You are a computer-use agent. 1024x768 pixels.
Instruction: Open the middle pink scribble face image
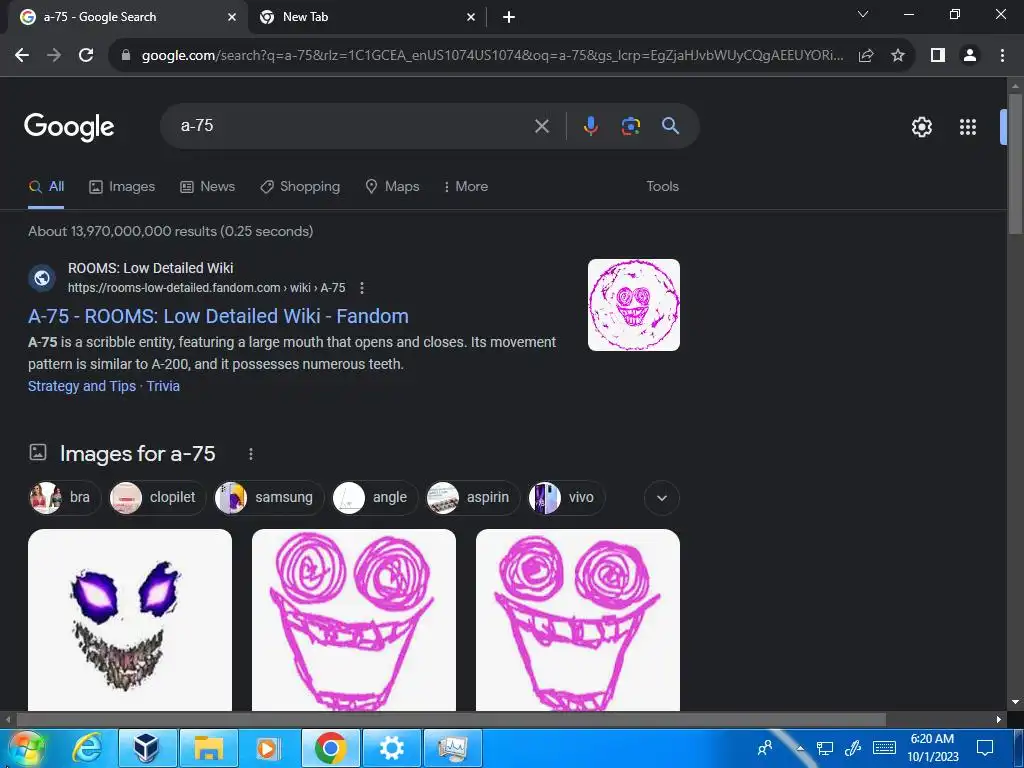point(354,620)
